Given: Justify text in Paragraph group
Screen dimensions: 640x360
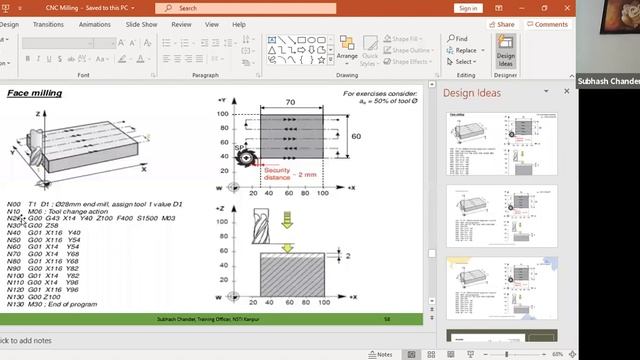Looking at the screenshot, I should tap(199, 59).
